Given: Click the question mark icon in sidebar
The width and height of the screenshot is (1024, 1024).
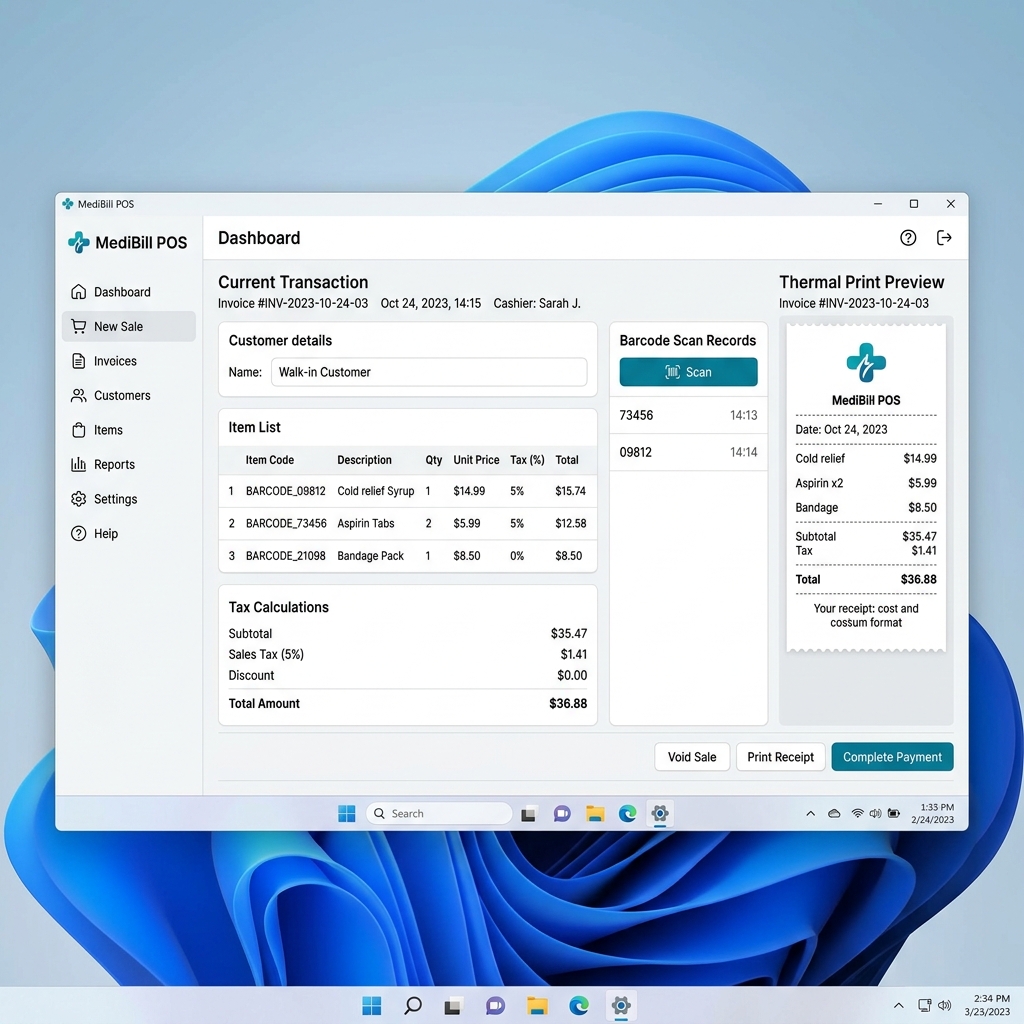Looking at the screenshot, I should point(78,534).
